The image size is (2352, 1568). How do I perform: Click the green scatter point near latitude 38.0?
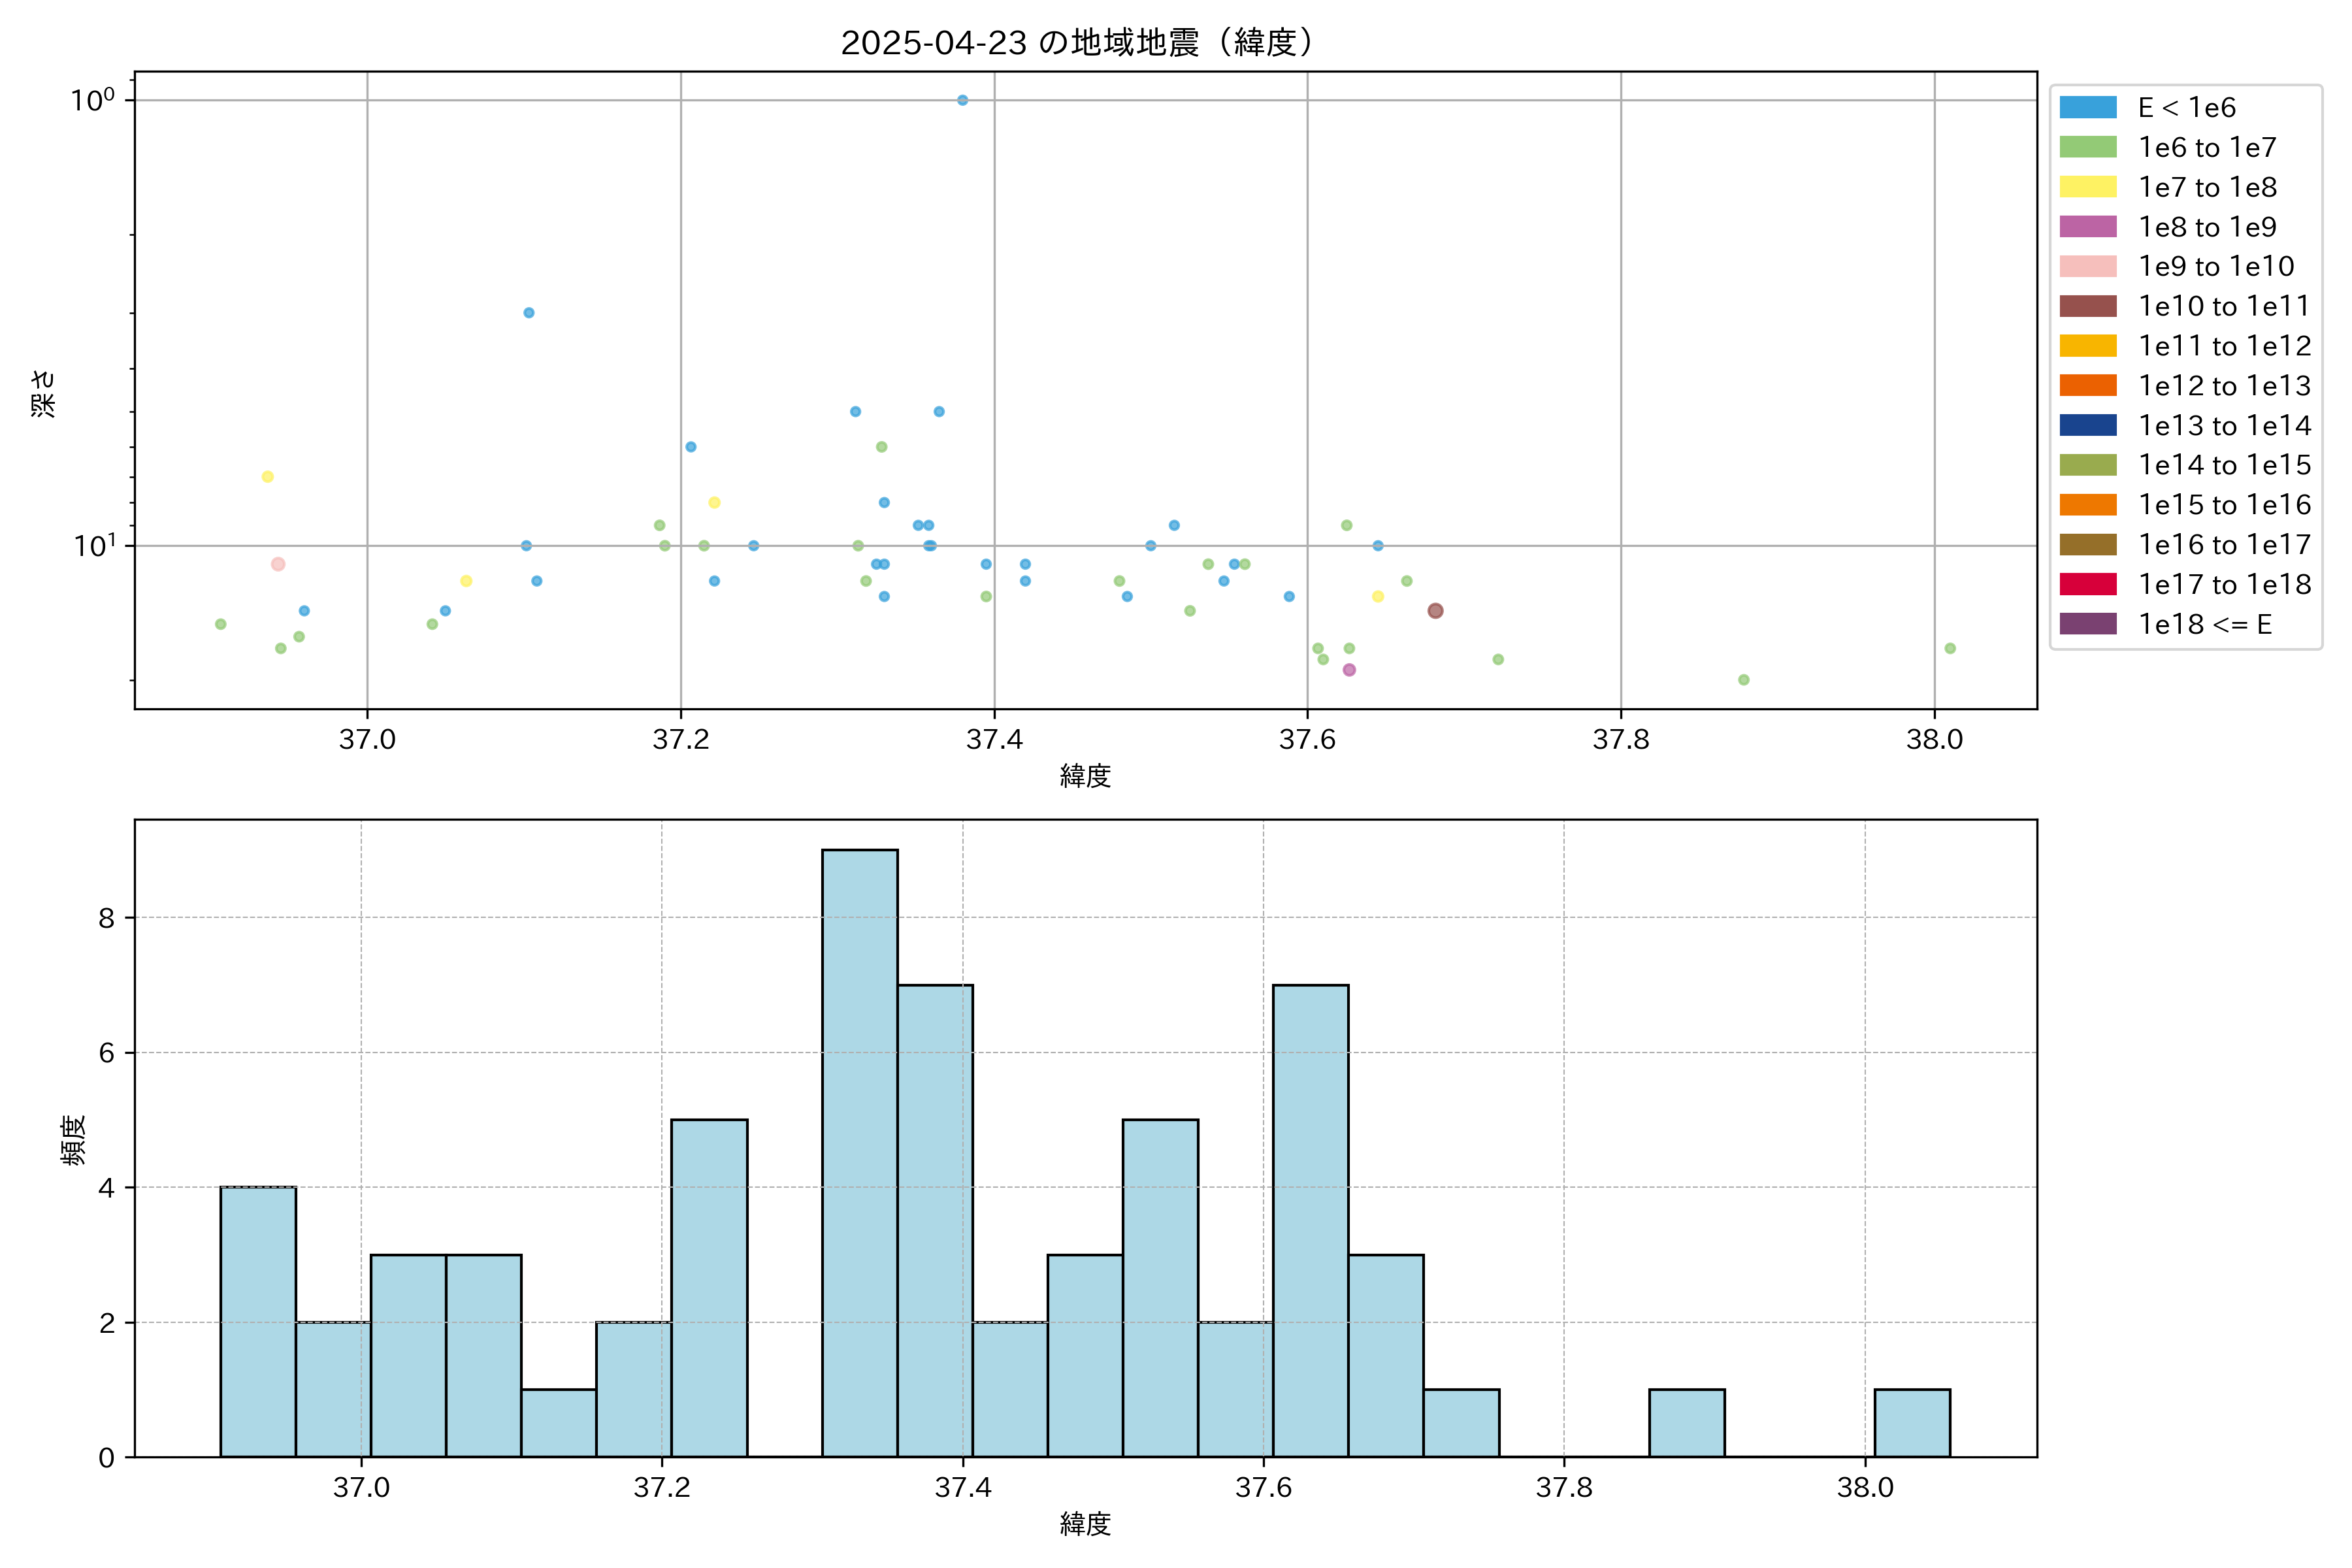[x=1949, y=648]
